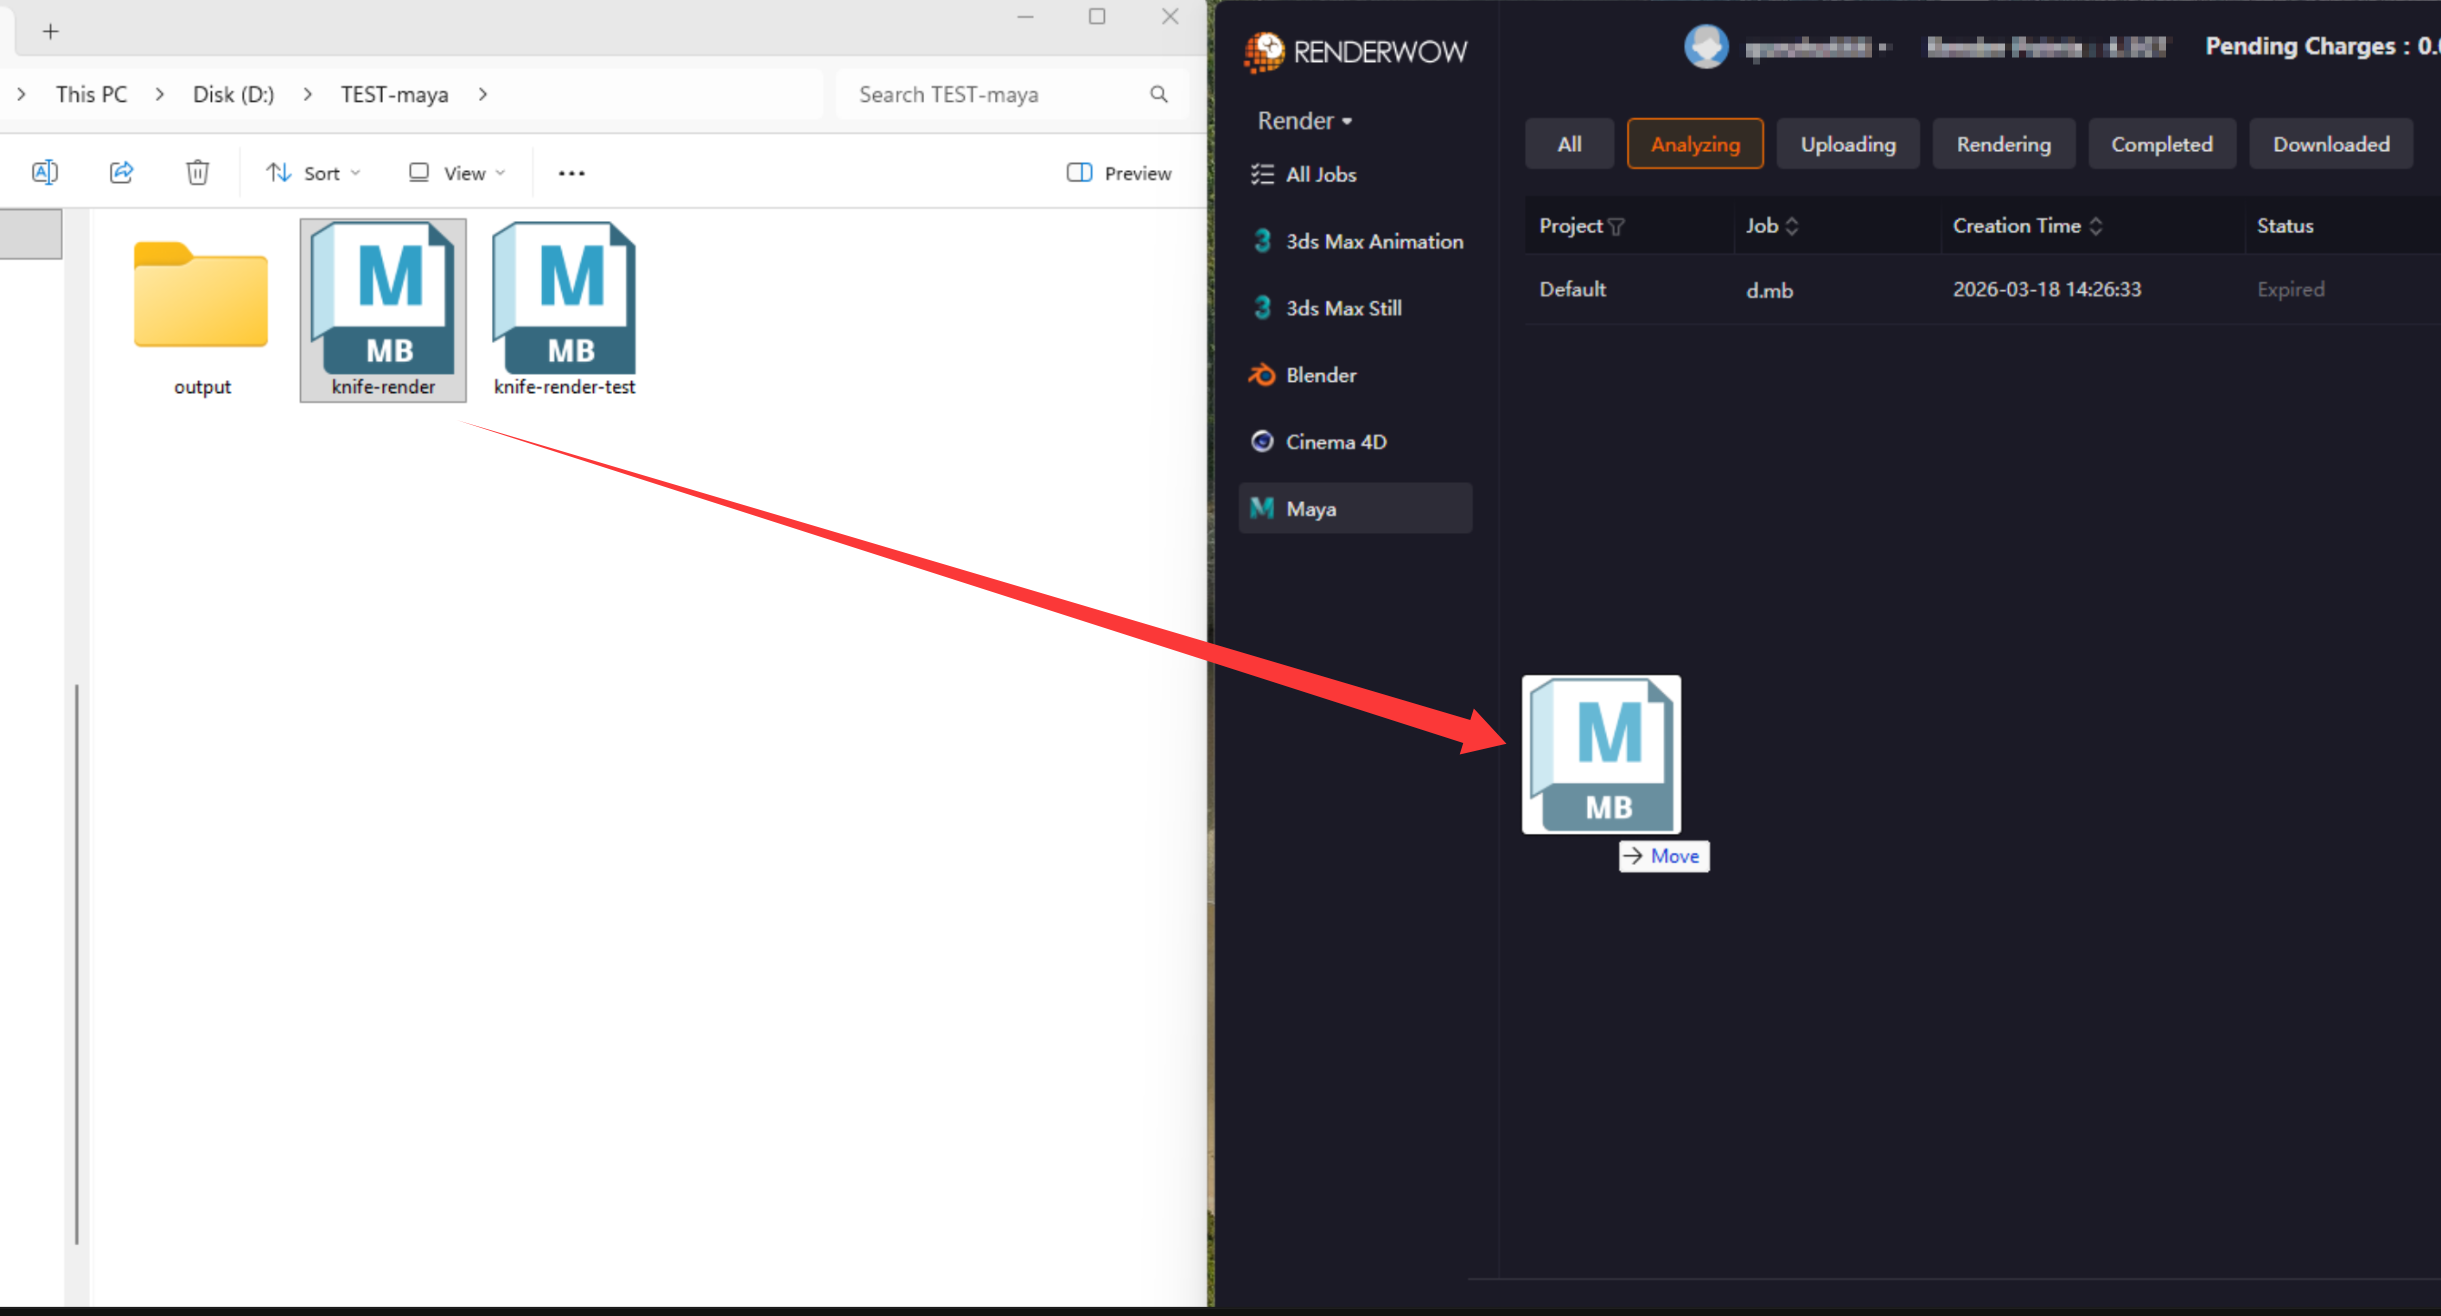Click the Share icon in Explorer toolbar
Viewport: 2441px width, 1316px height.
point(121,172)
